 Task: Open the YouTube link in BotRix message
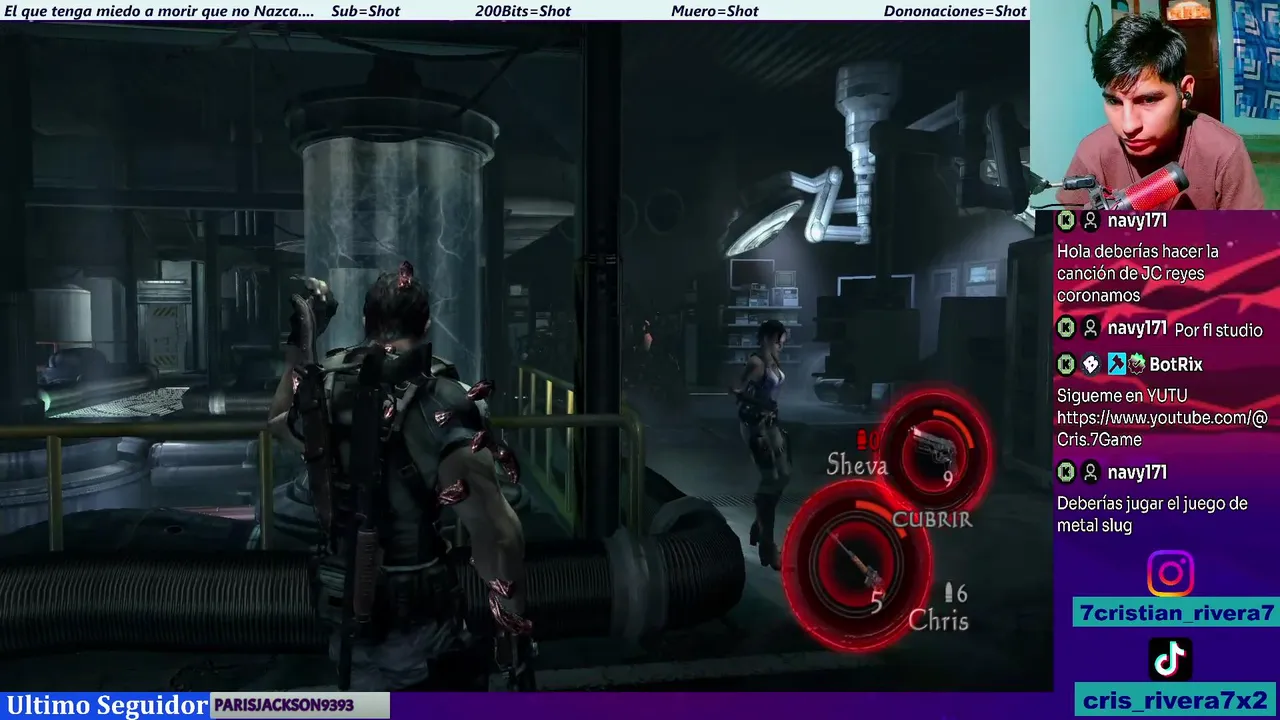(1162, 428)
